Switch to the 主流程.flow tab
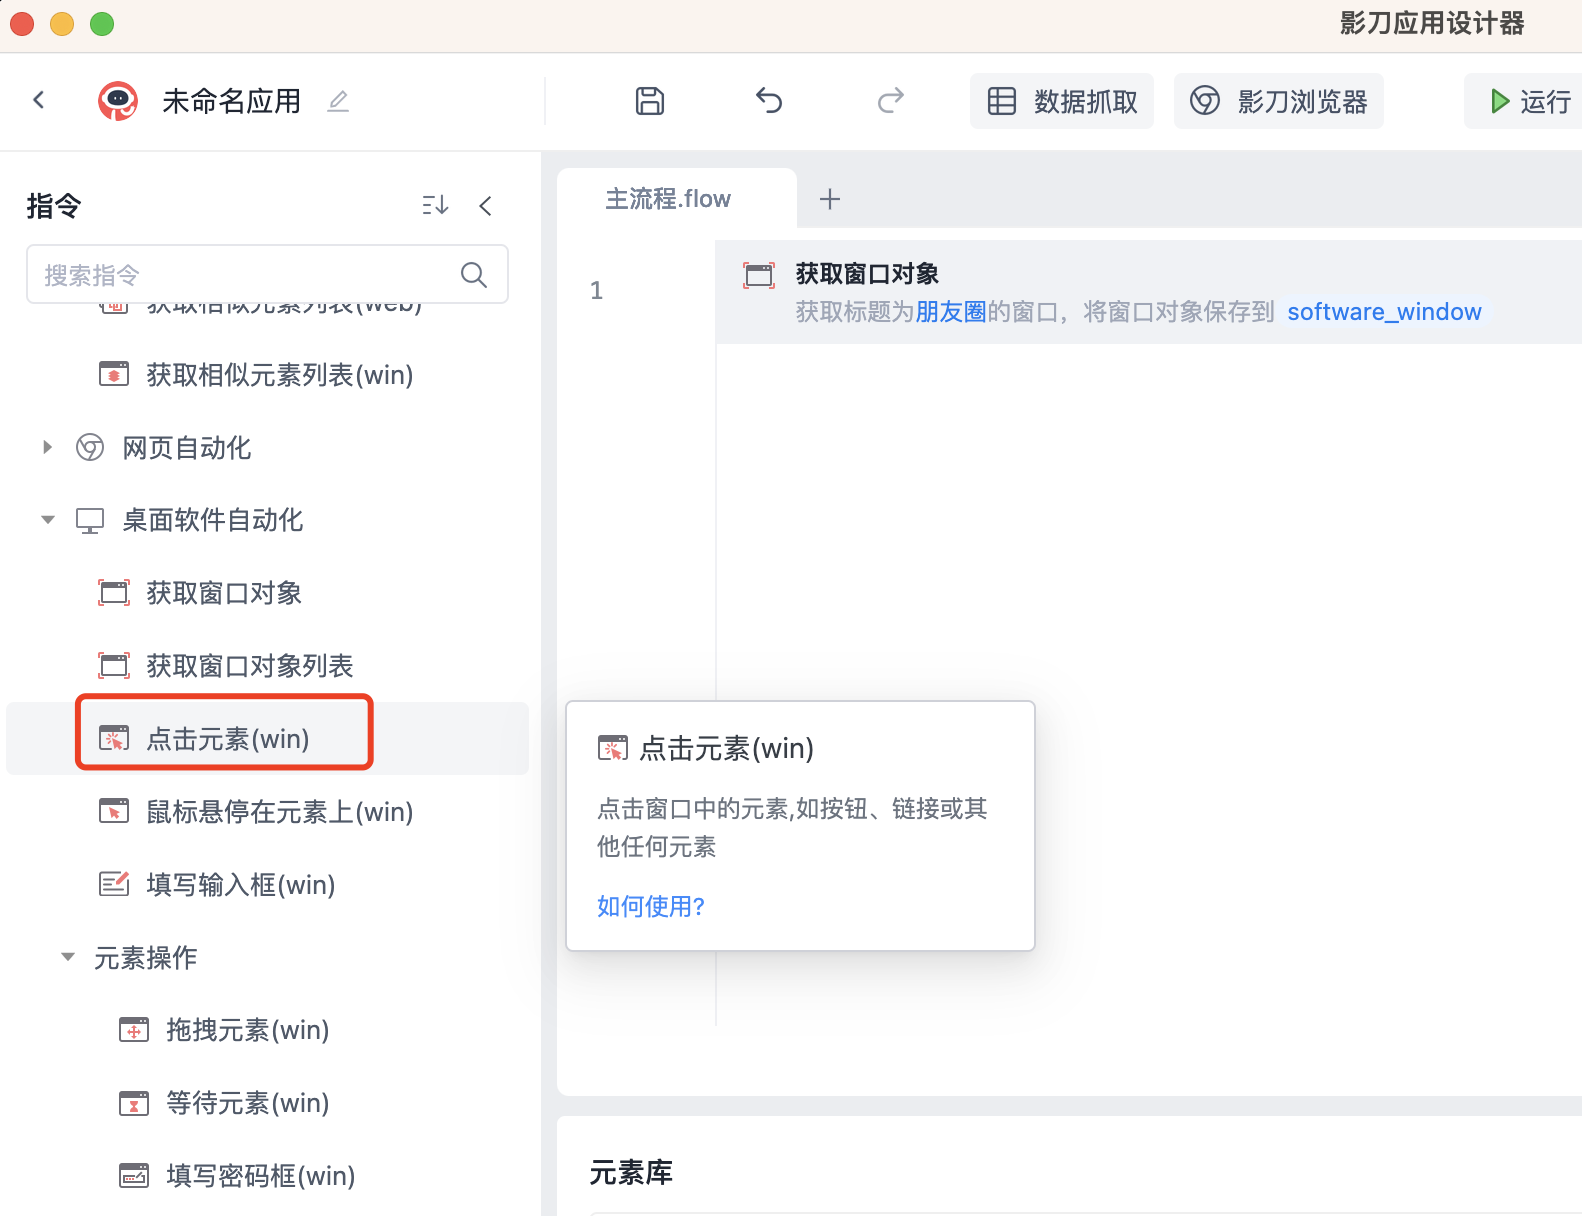Screen dimensions: 1582x1216 point(668,199)
